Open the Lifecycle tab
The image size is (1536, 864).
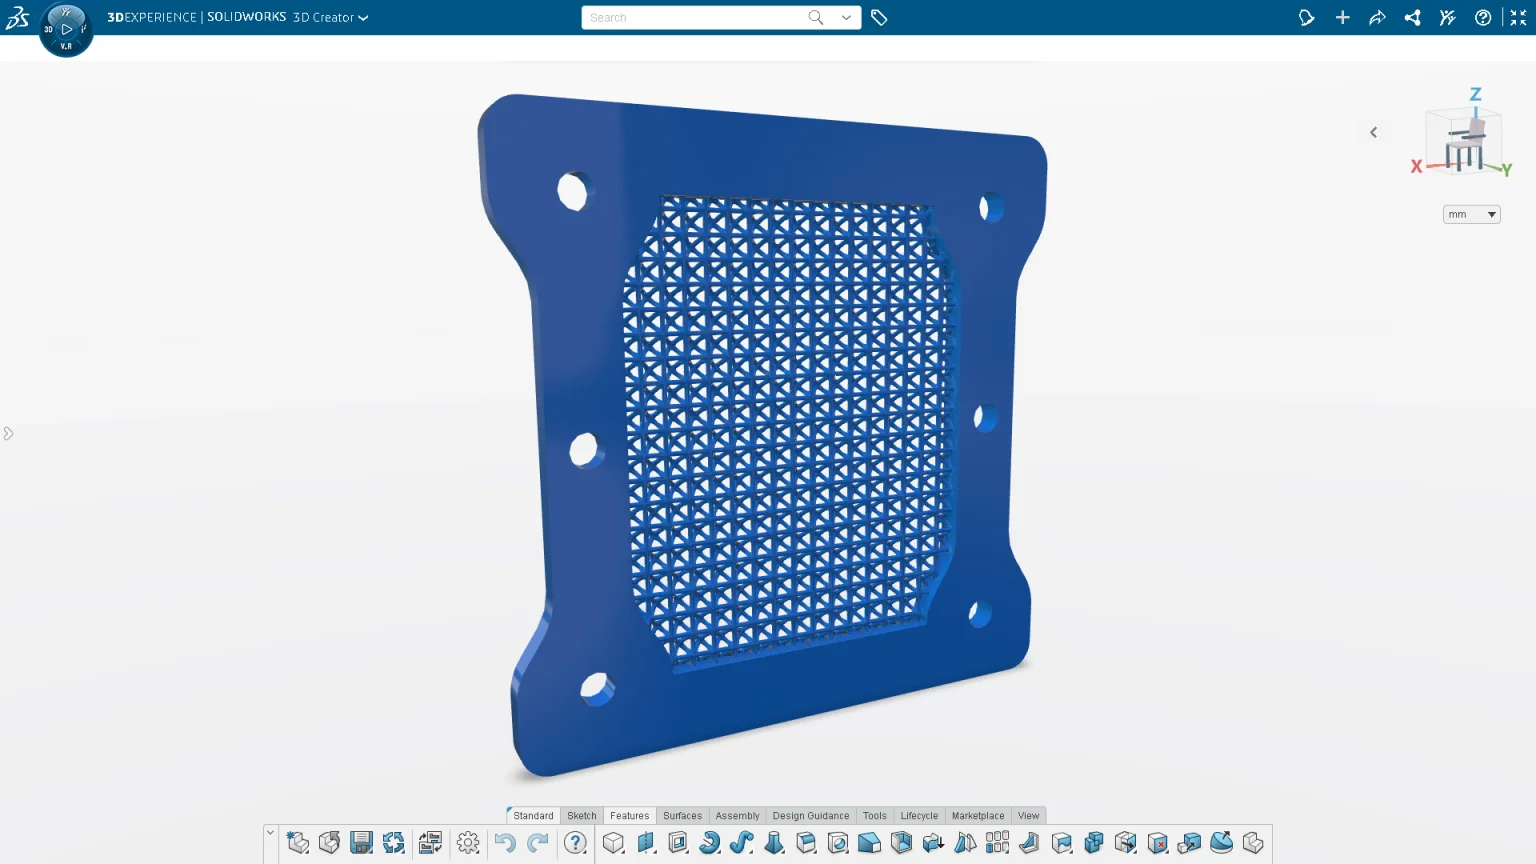click(919, 816)
